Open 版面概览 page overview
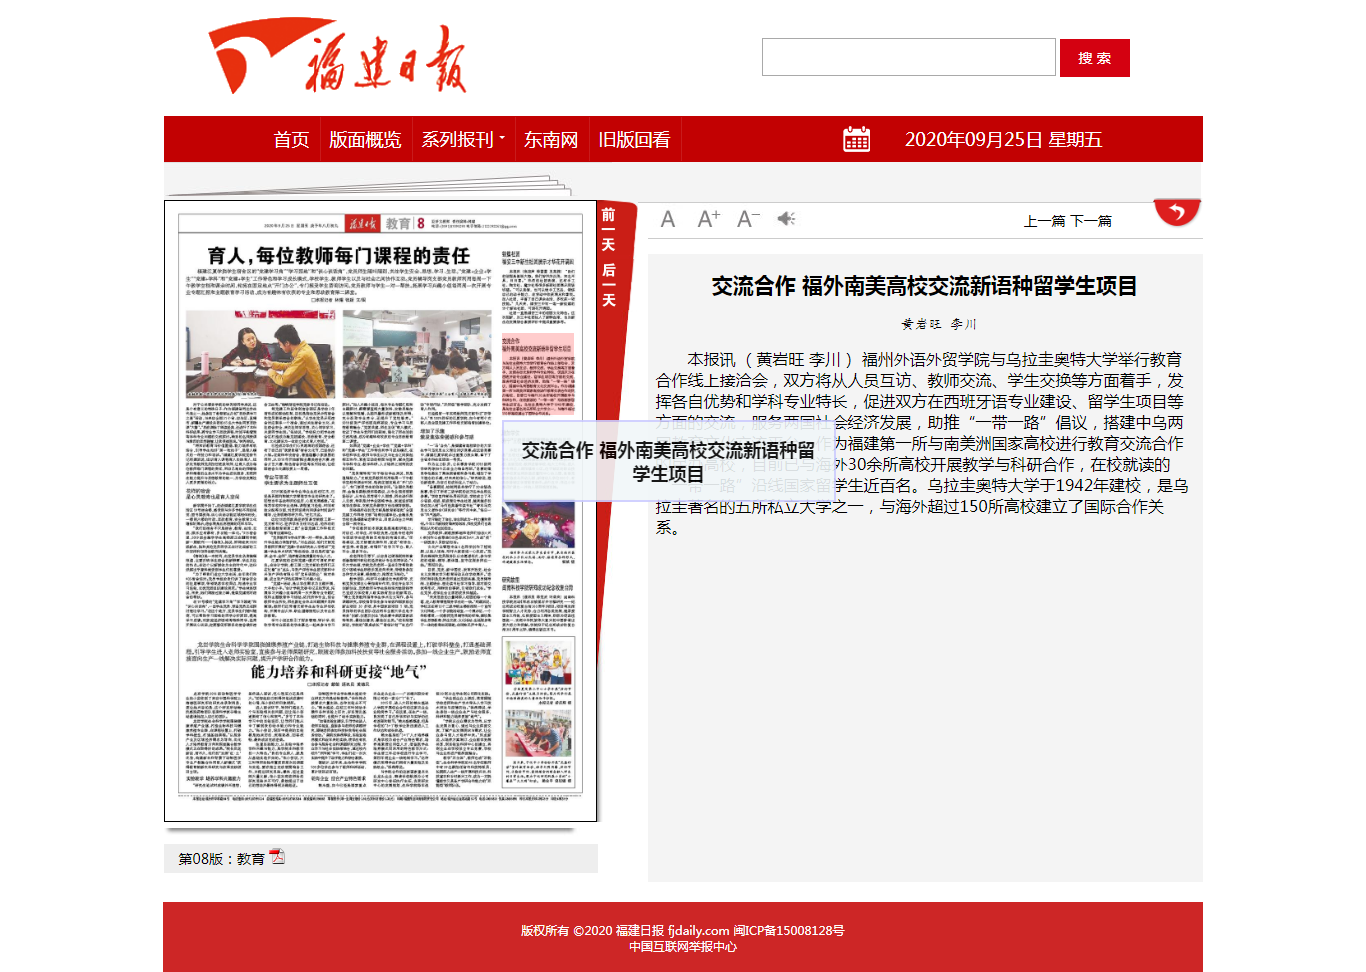This screenshot has width=1366, height=972. pos(365,140)
